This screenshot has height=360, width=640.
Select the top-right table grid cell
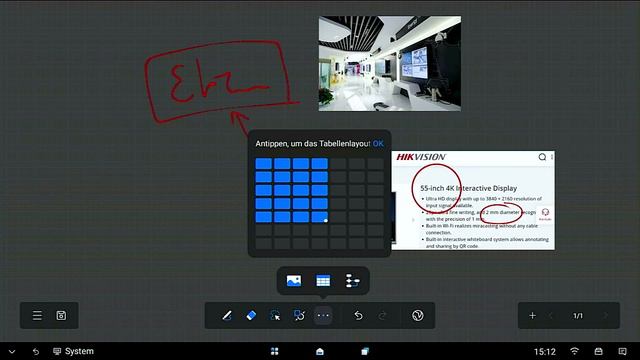click(x=375, y=164)
